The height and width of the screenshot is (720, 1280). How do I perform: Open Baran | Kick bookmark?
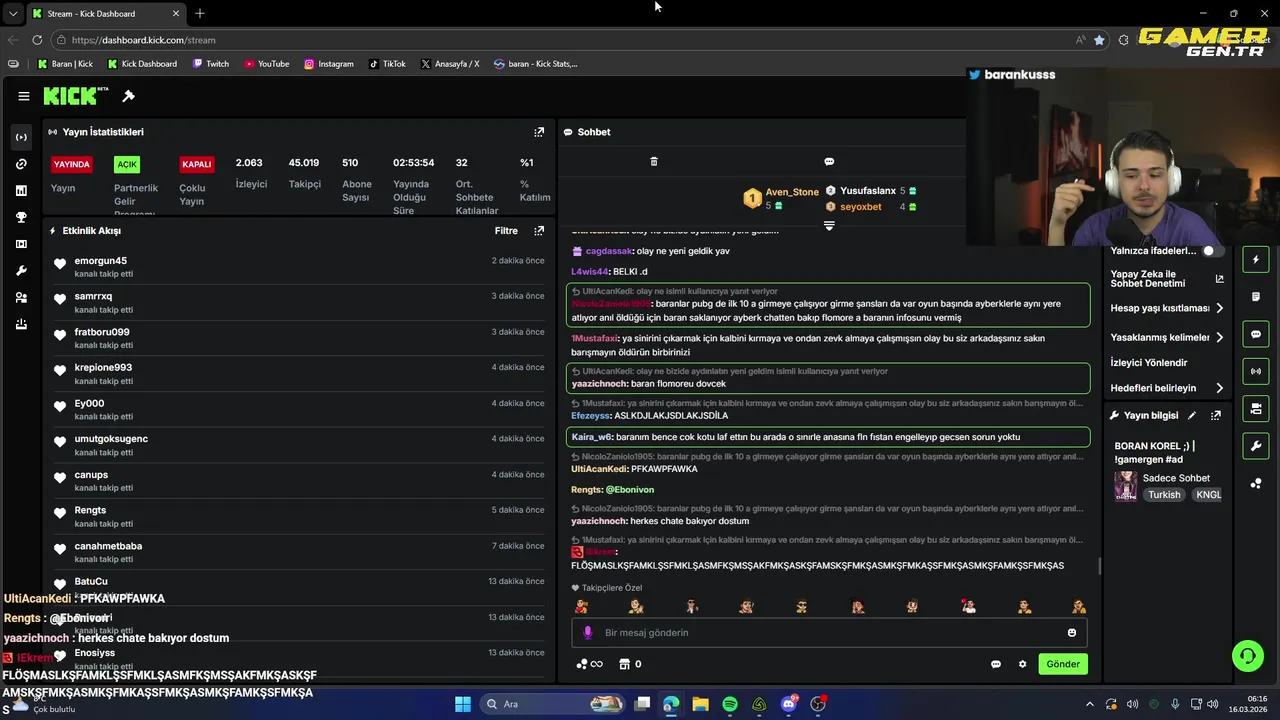point(66,64)
